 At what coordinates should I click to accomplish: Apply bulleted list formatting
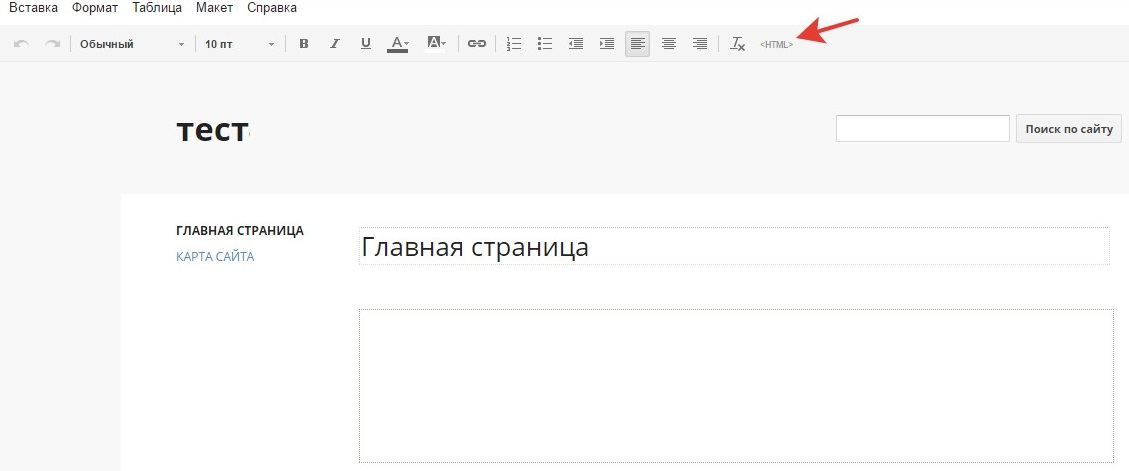pyautogui.click(x=545, y=44)
